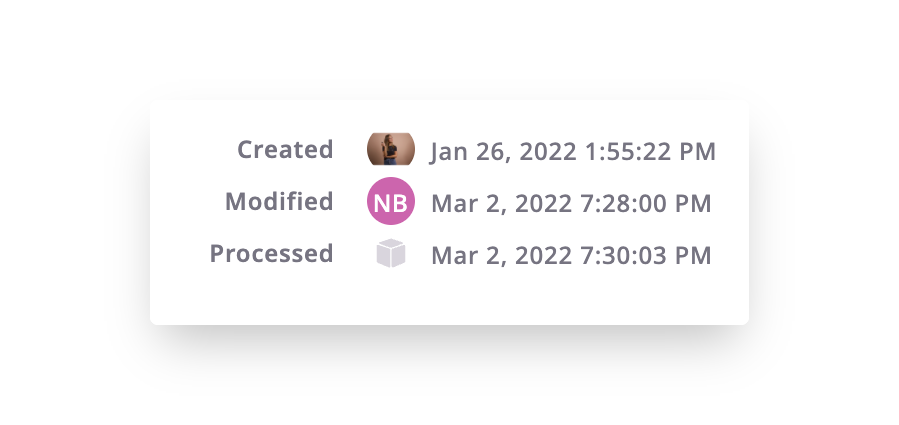
Task: Click the Jan 26, 2022 date text
Action: pos(503,152)
